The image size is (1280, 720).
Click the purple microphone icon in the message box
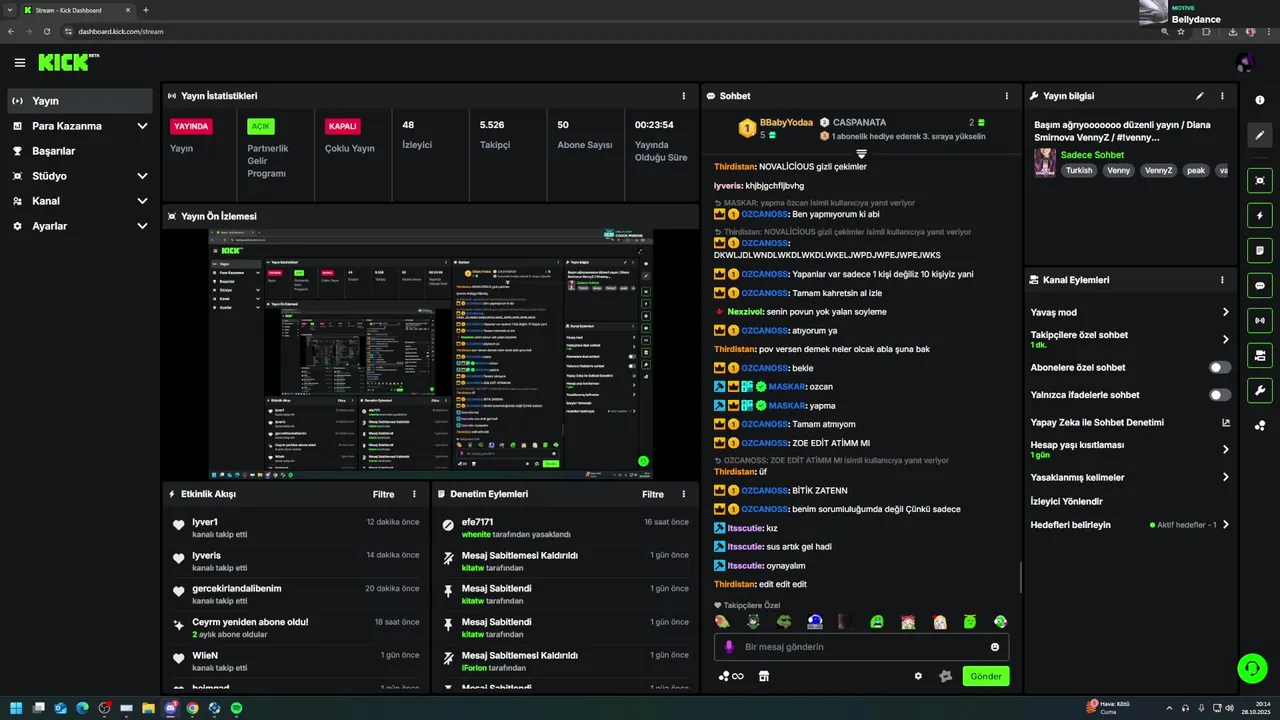[x=729, y=647]
